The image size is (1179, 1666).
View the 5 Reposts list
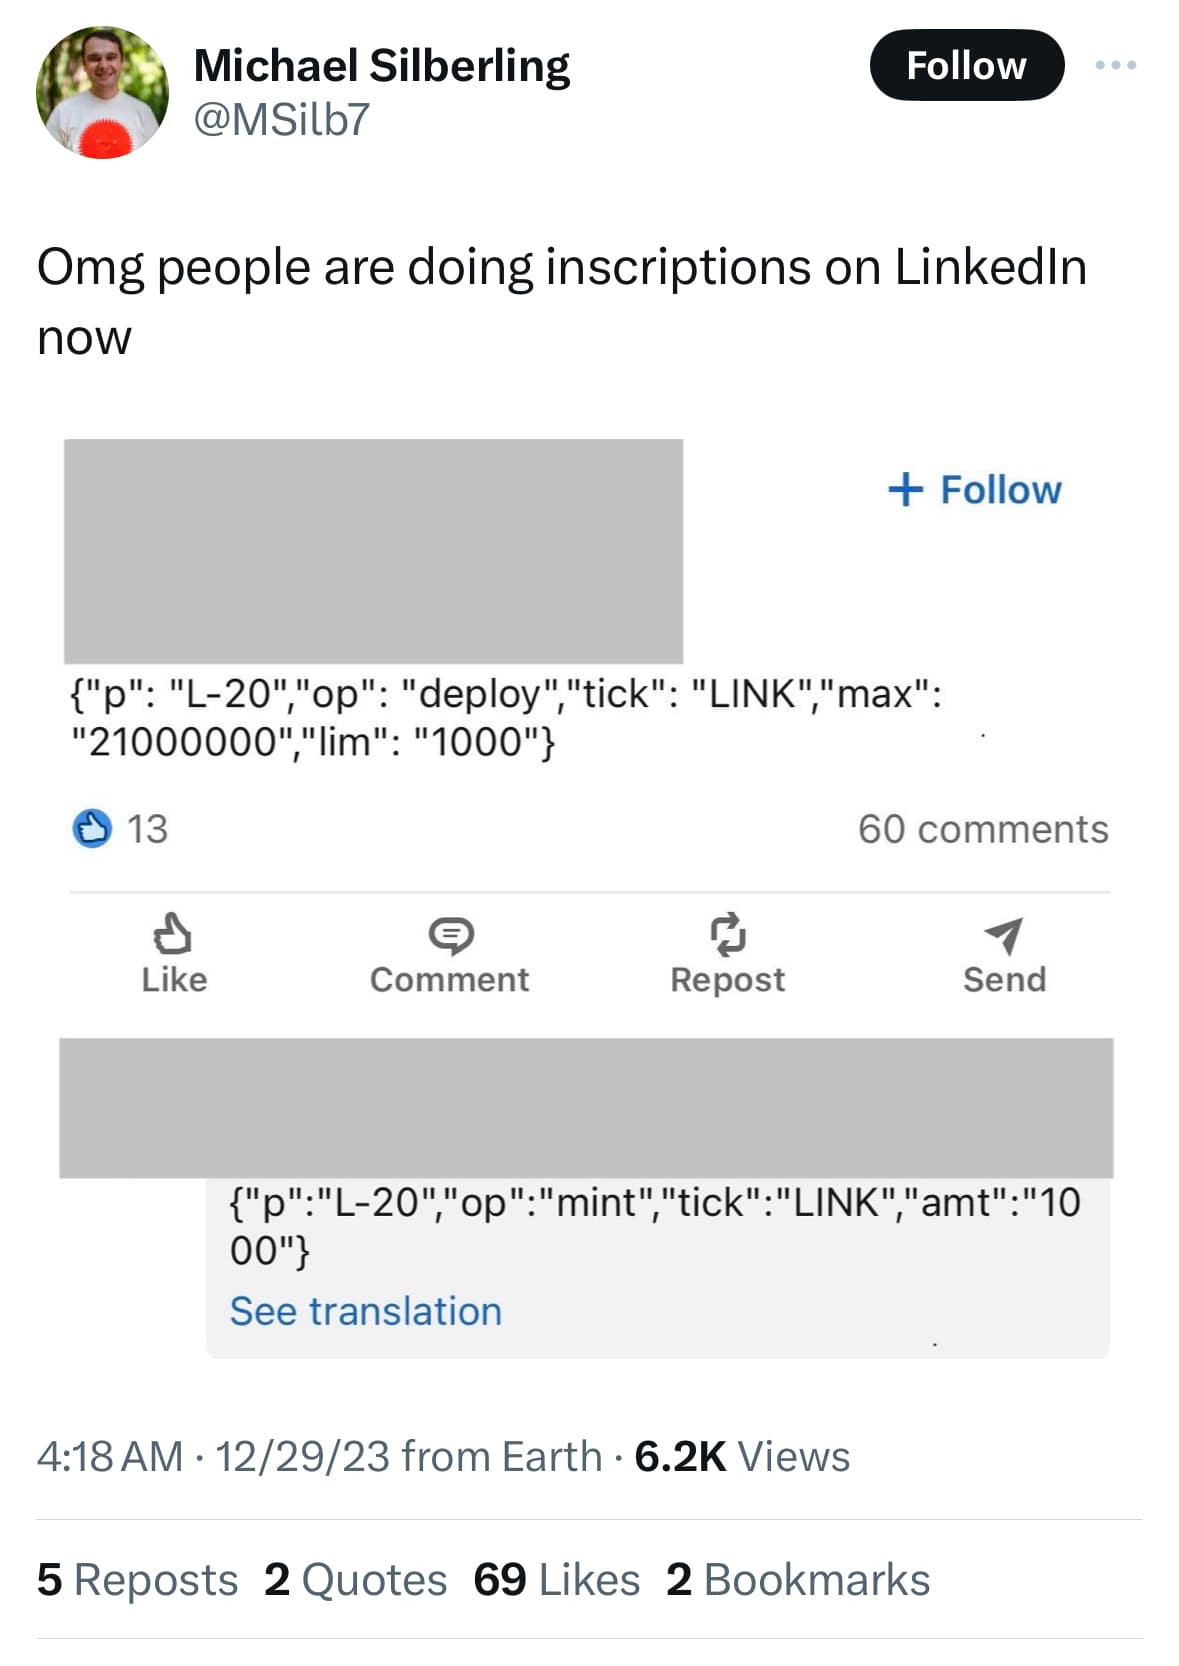coord(137,1580)
